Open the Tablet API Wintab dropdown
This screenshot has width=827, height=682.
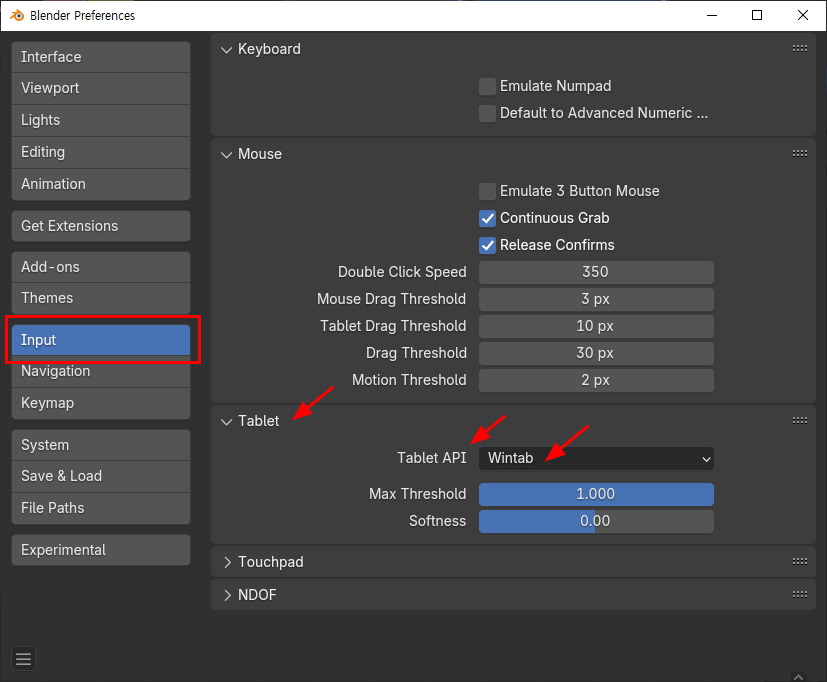coord(596,458)
